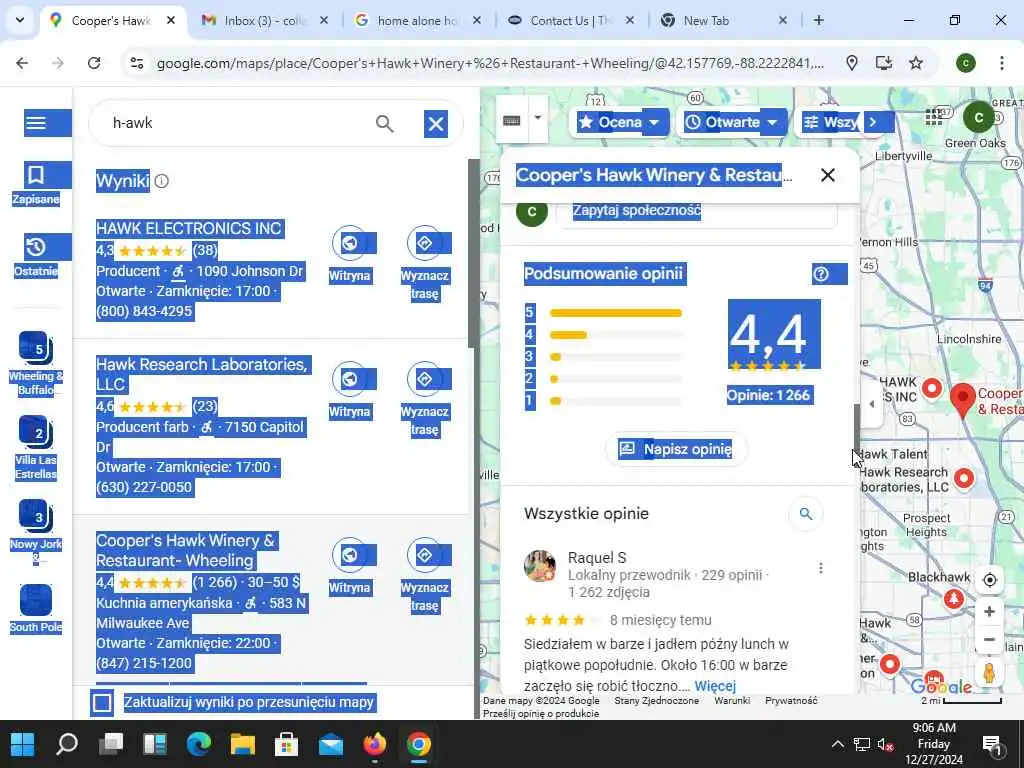Image resolution: width=1024 pixels, height=768 pixels.
Task: Open the Zapisane saved places icon
Action: click(x=36, y=175)
